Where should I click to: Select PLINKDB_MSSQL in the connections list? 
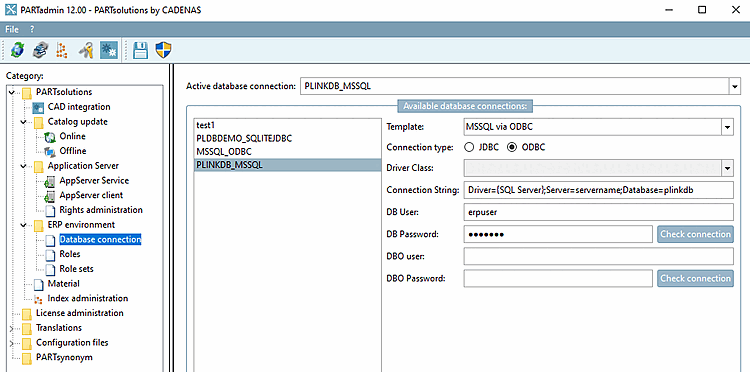click(287, 165)
